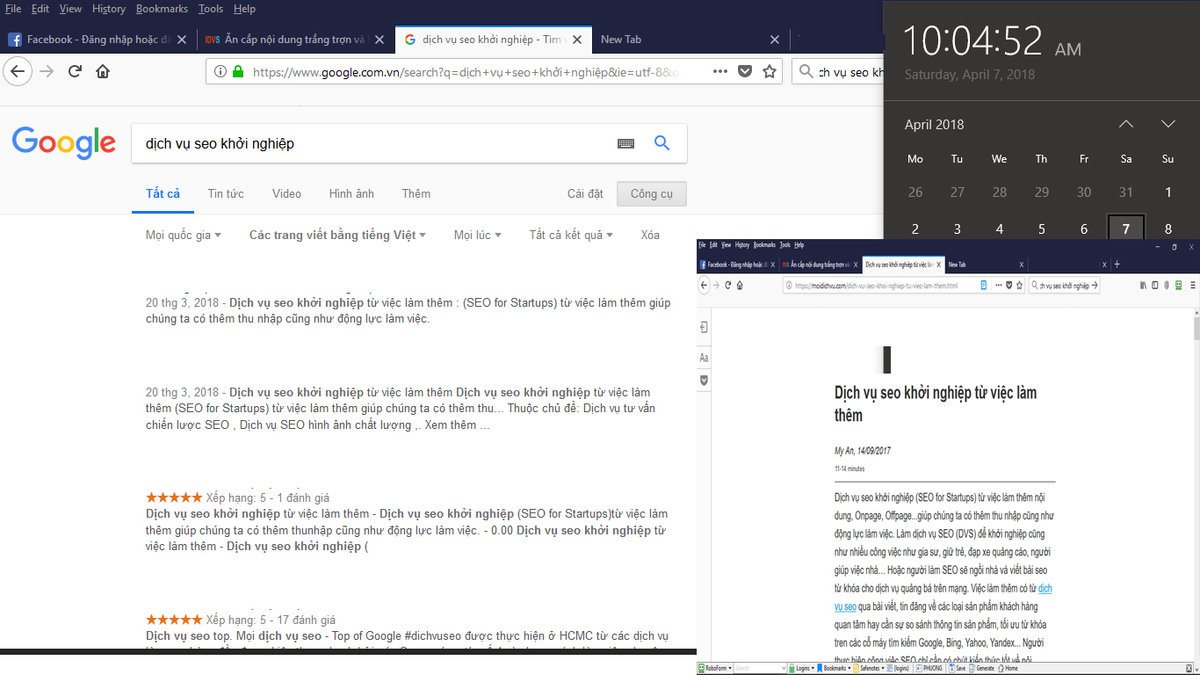Open page actions menu in Google window
1200x675 pixels.
[720, 71]
